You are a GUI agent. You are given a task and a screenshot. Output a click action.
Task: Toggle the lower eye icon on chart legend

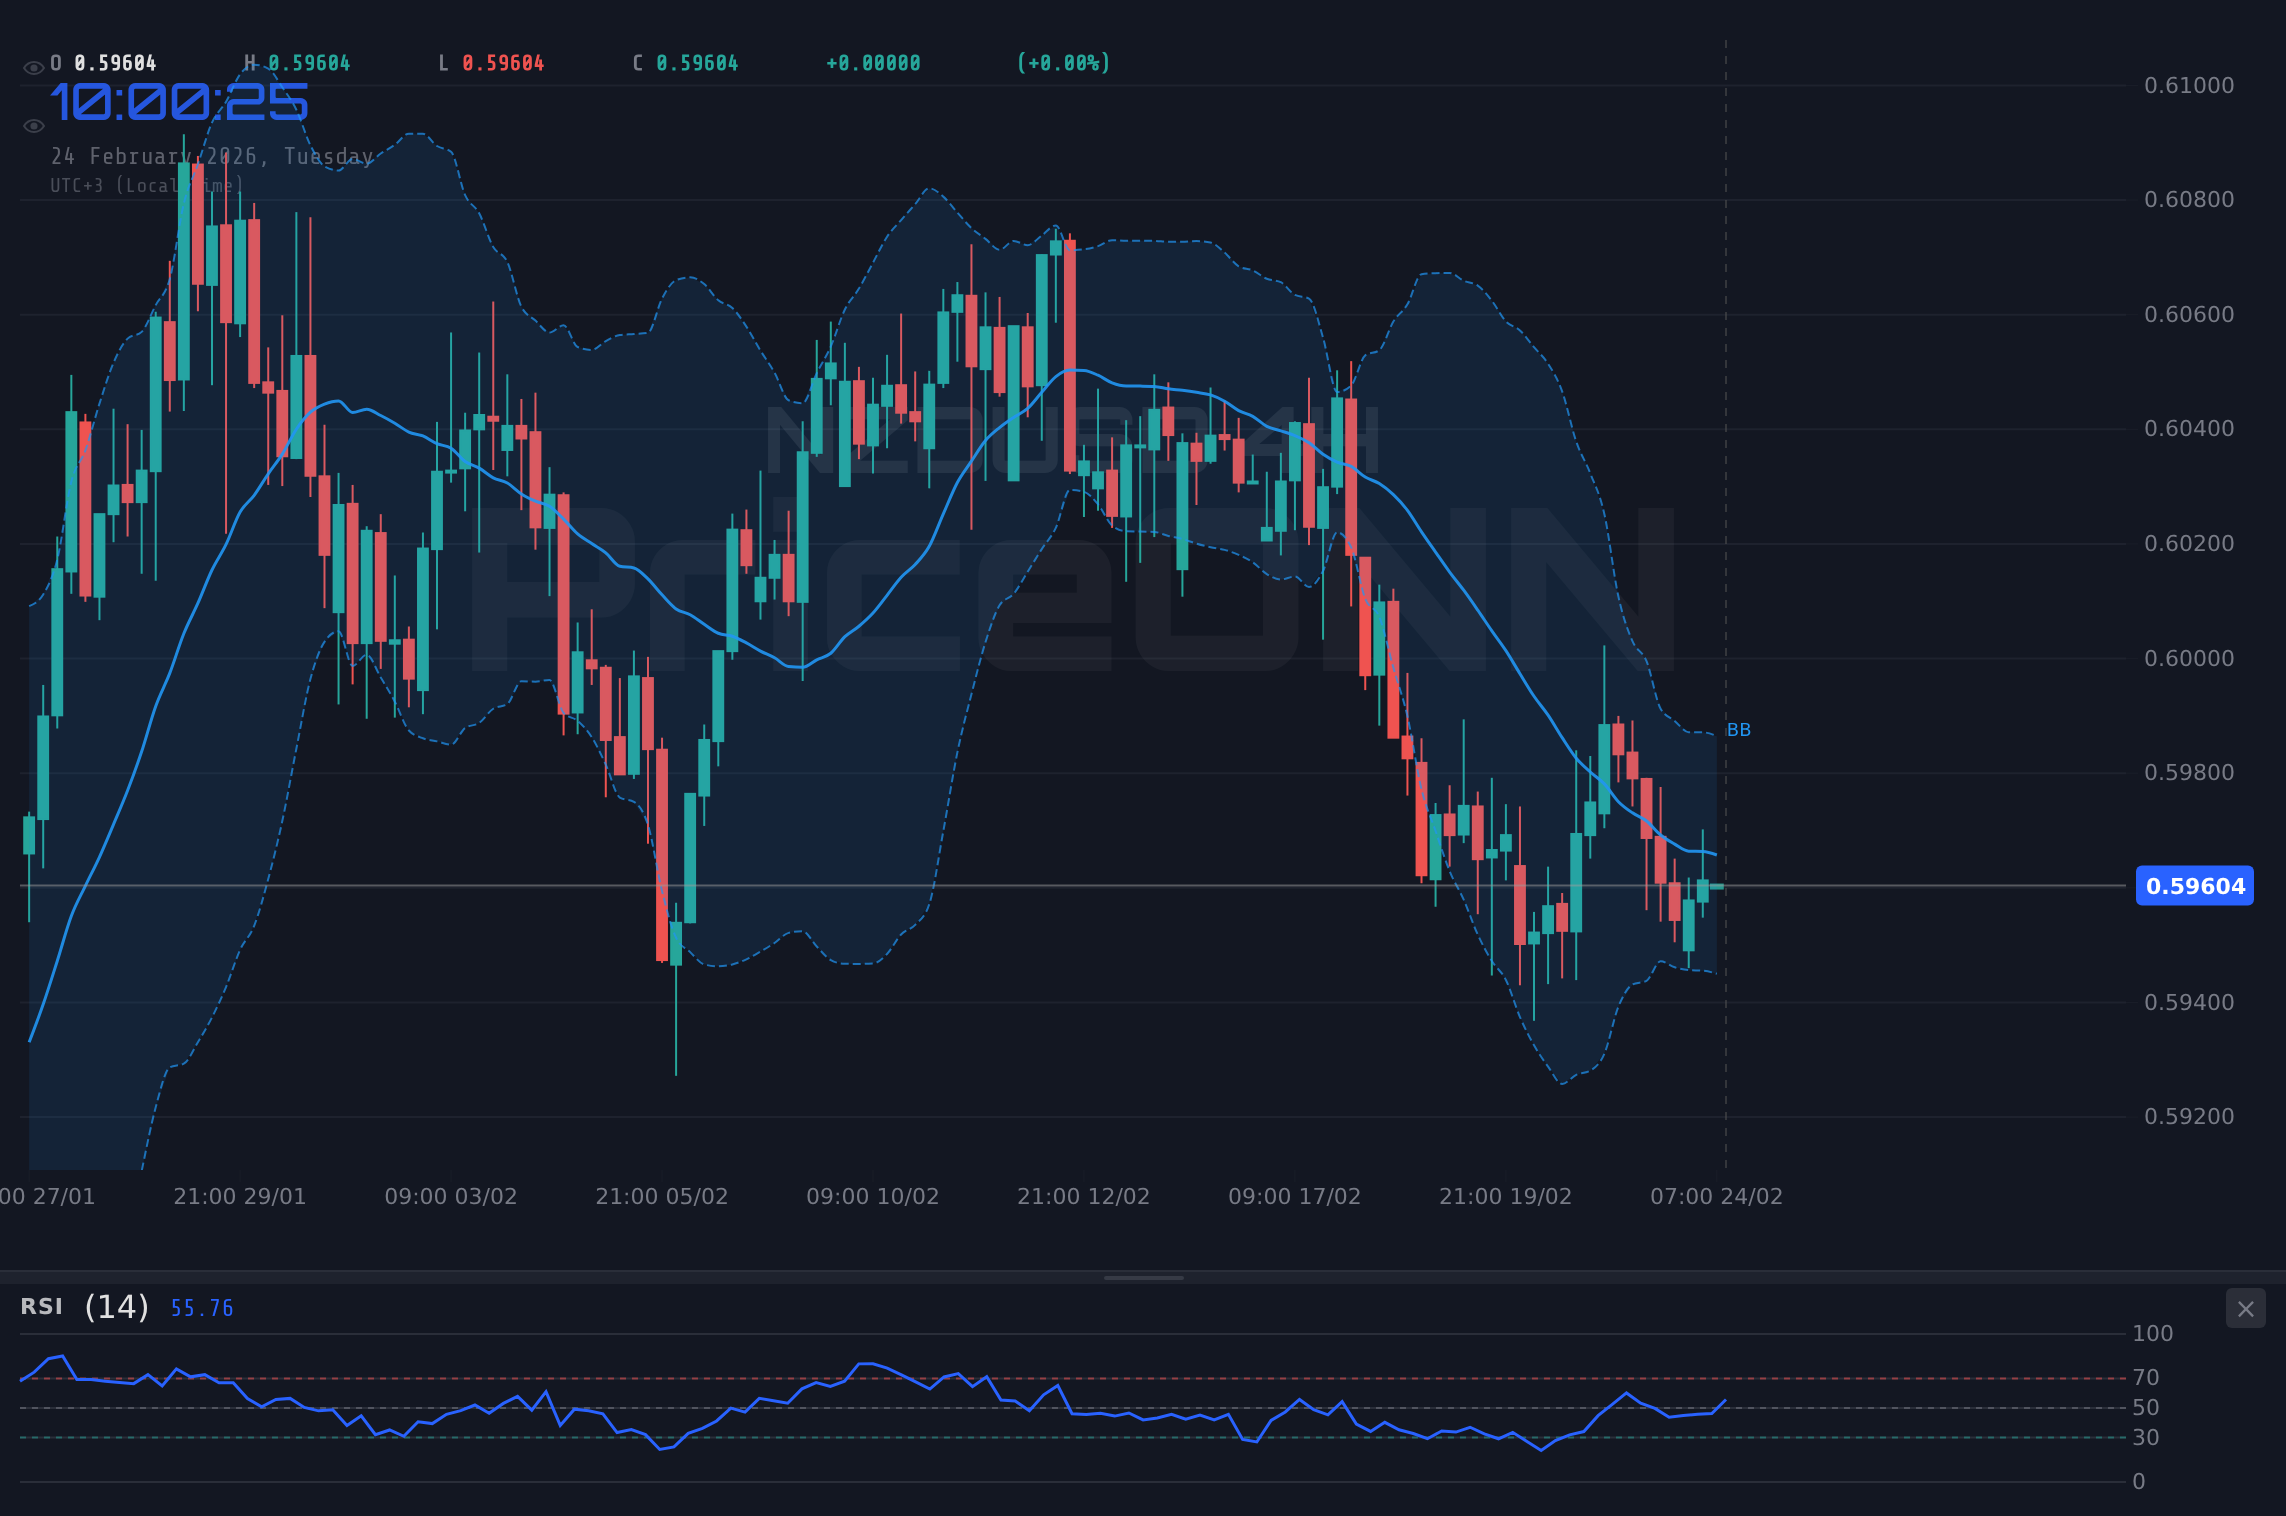point(33,125)
